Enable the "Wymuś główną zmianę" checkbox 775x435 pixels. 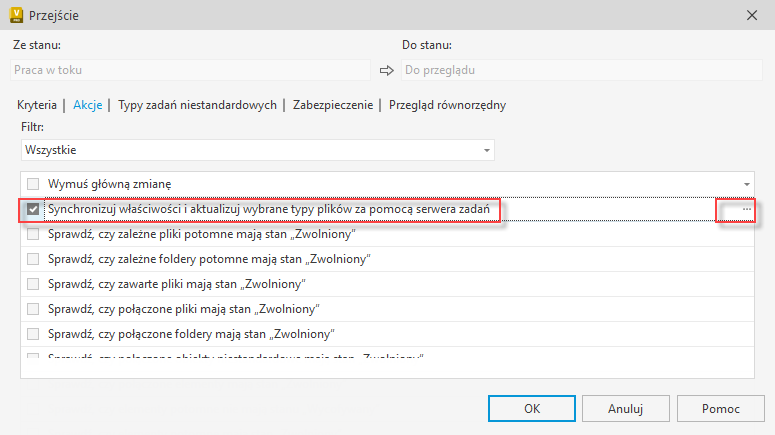[34, 184]
